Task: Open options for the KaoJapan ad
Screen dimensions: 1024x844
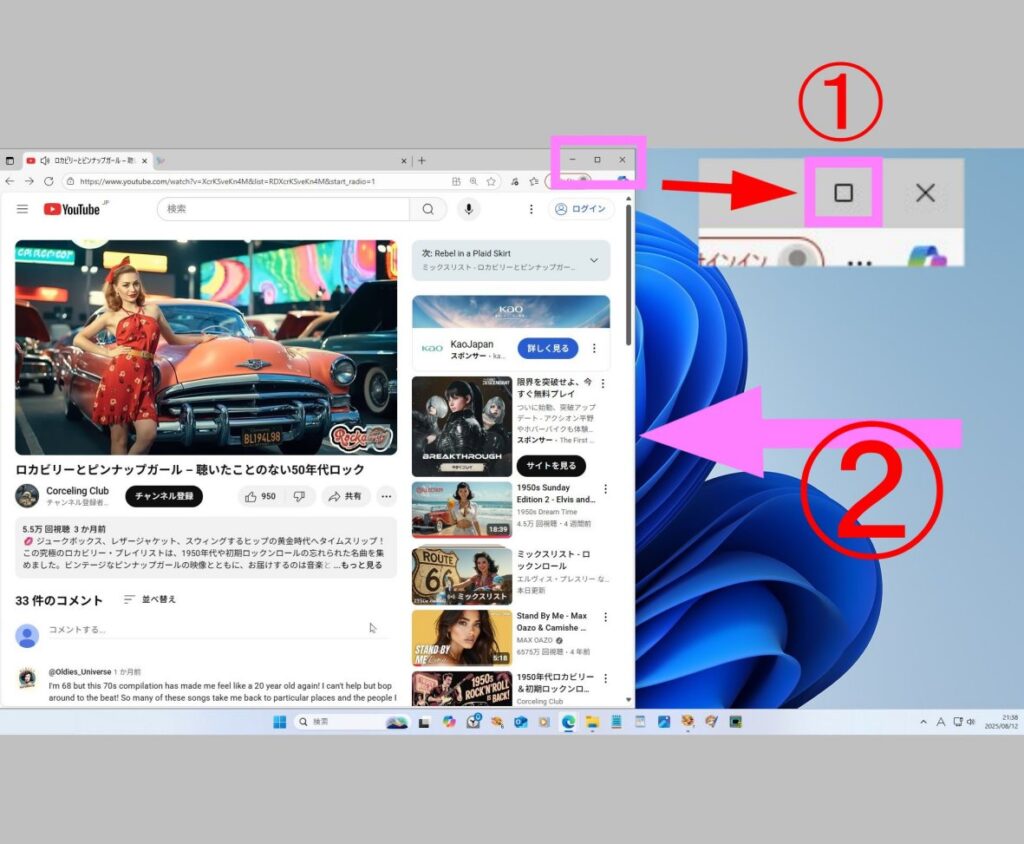Action: [594, 348]
